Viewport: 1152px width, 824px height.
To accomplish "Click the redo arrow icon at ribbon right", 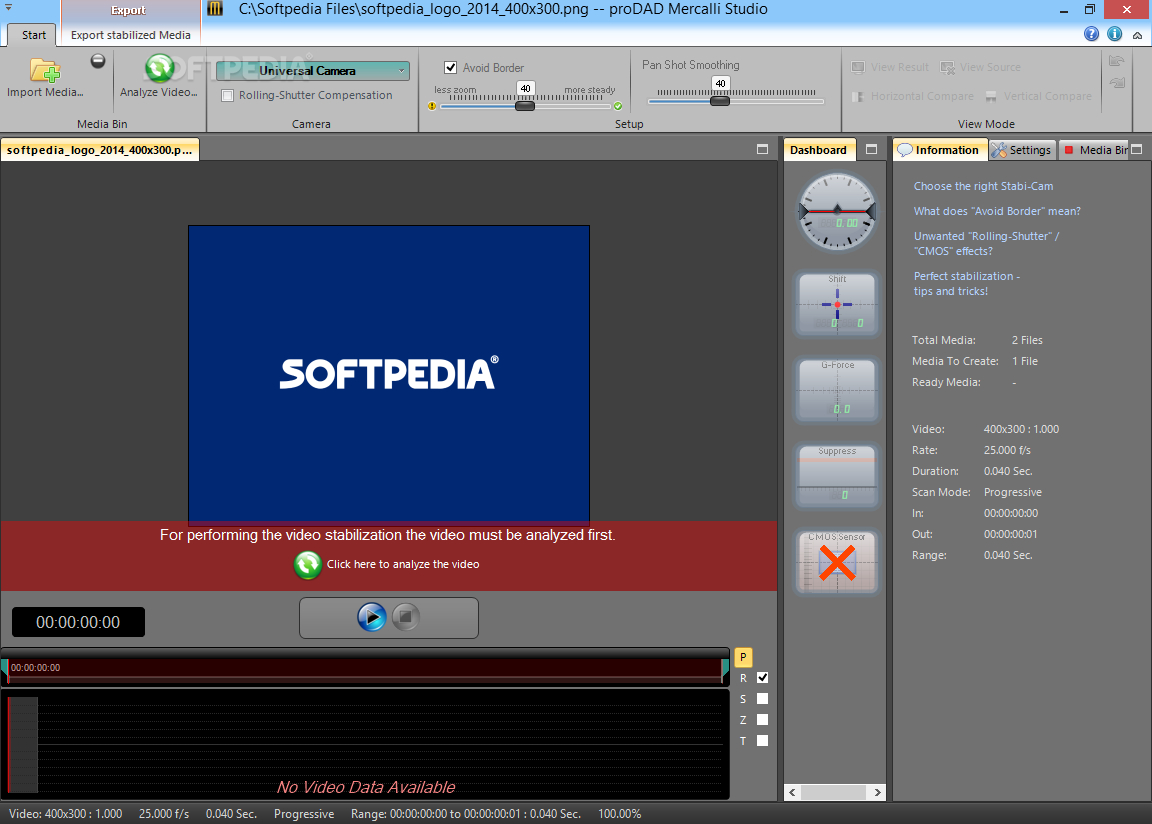I will coord(1117,83).
